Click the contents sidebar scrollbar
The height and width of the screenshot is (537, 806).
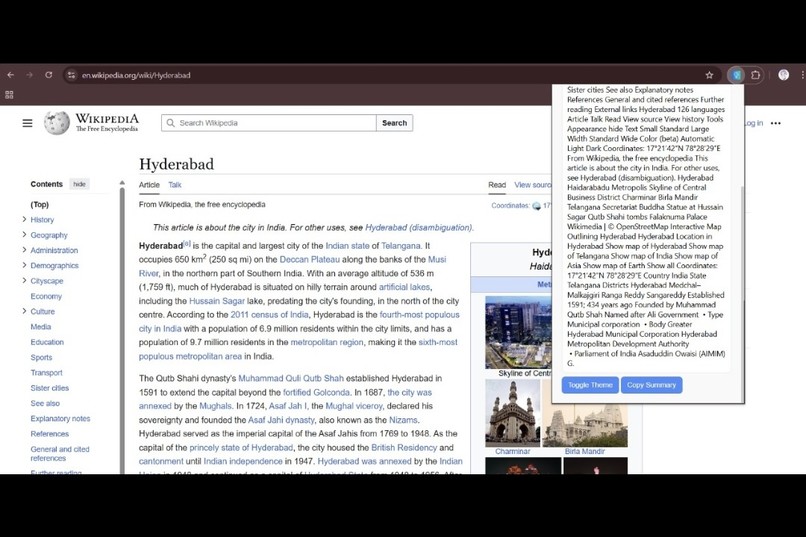pyautogui.click(x=122, y=329)
